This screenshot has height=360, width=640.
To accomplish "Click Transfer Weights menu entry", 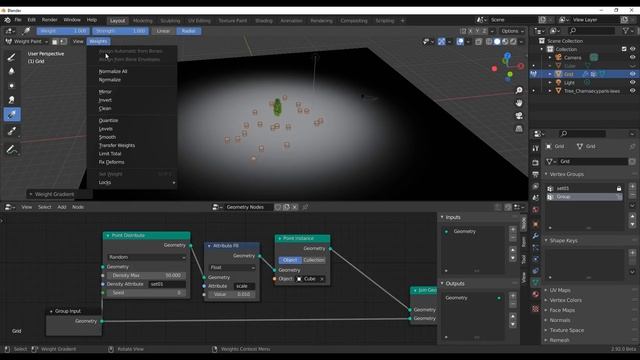I will [x=117, y=146].
